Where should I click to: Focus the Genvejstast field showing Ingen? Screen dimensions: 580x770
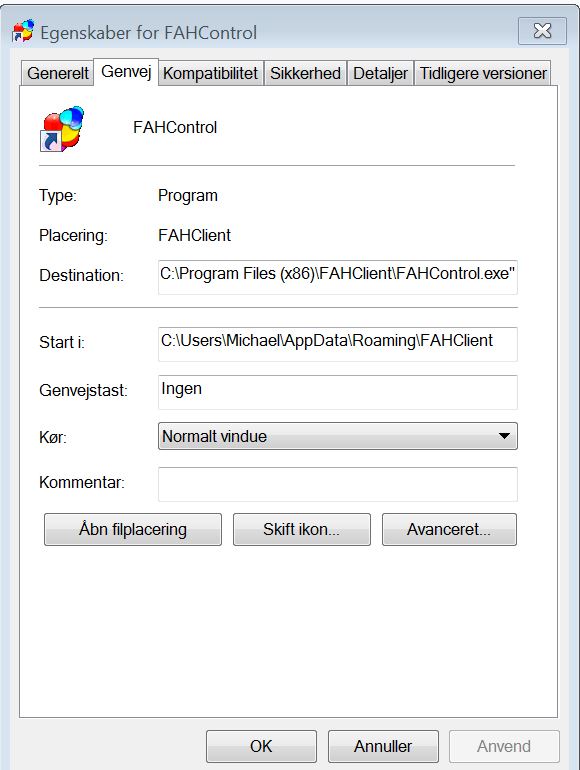tap(338, 392)
